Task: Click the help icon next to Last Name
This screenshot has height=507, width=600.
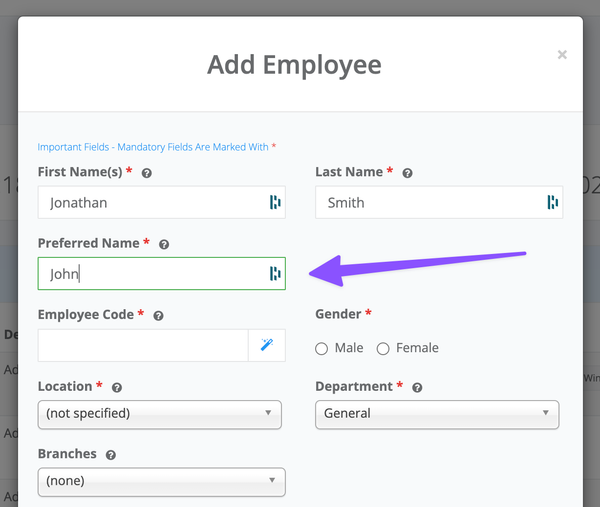Action: pos(407,173)
